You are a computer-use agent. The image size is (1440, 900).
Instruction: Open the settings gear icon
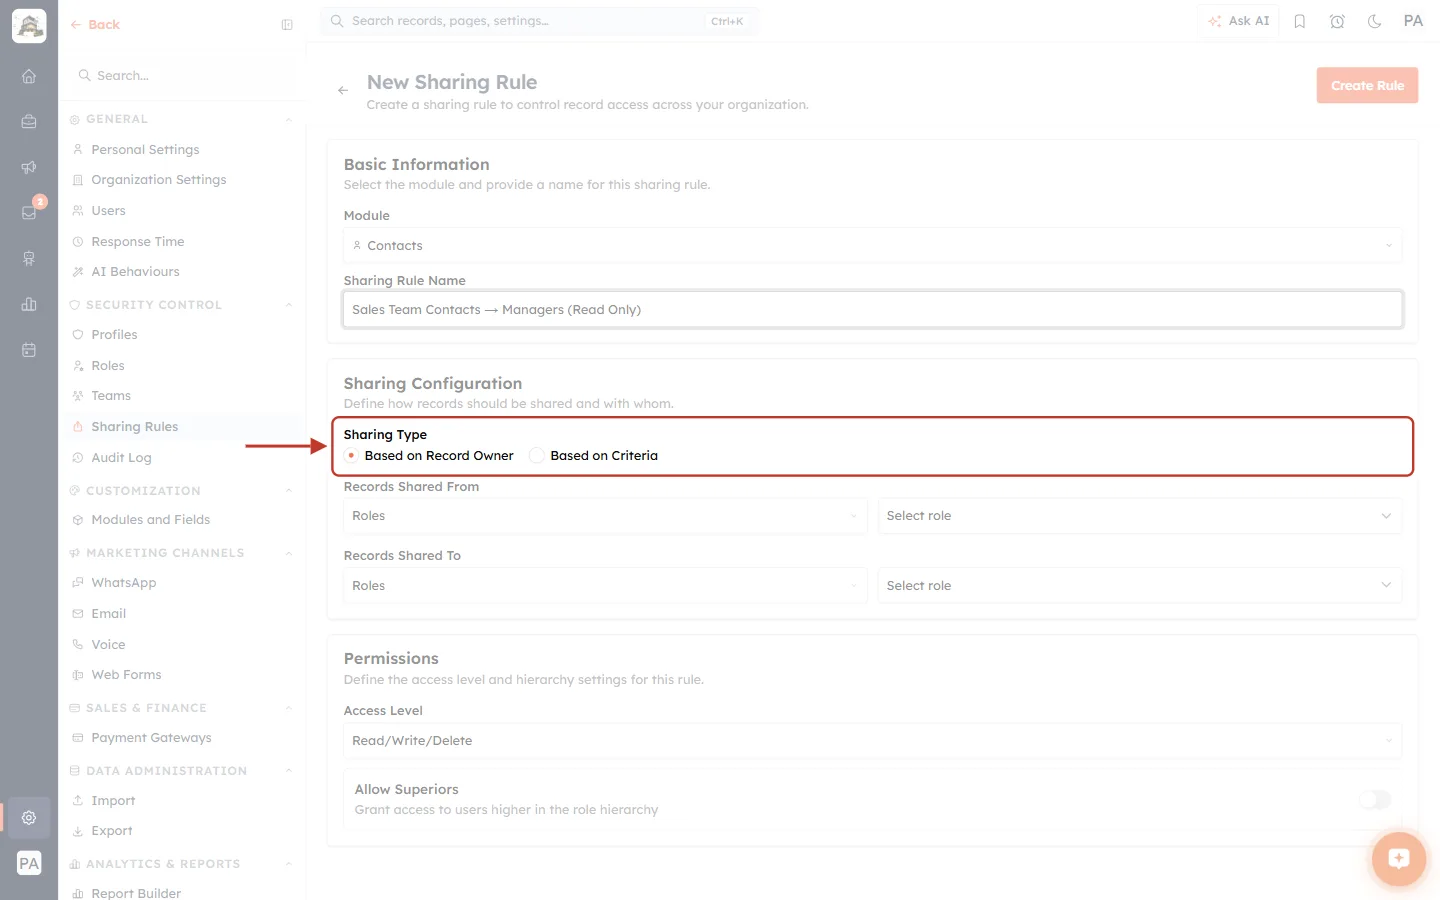coord(29,817)
